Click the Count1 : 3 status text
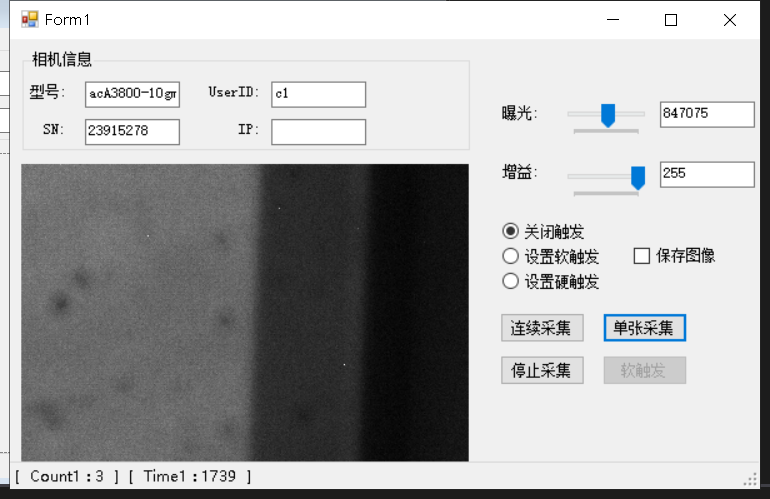770x499 pixels. pyautogui.click(x=67, y=476)
